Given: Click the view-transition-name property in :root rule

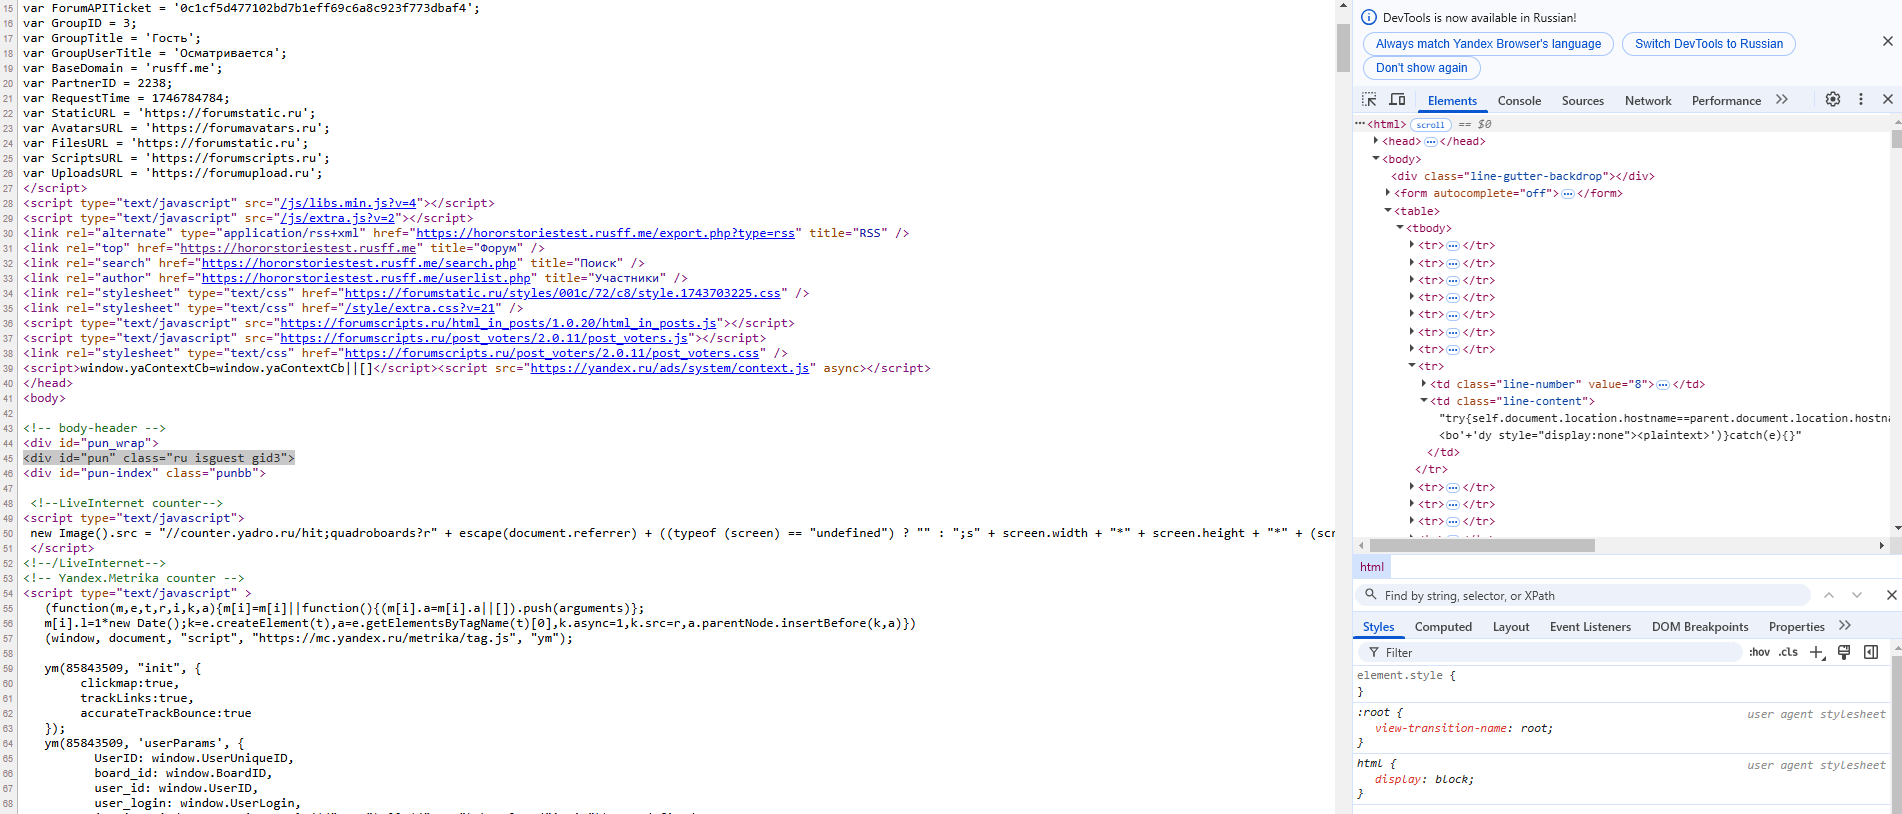Looking at the screenshot, I should pyautogui.click(x=1441, y=728).
